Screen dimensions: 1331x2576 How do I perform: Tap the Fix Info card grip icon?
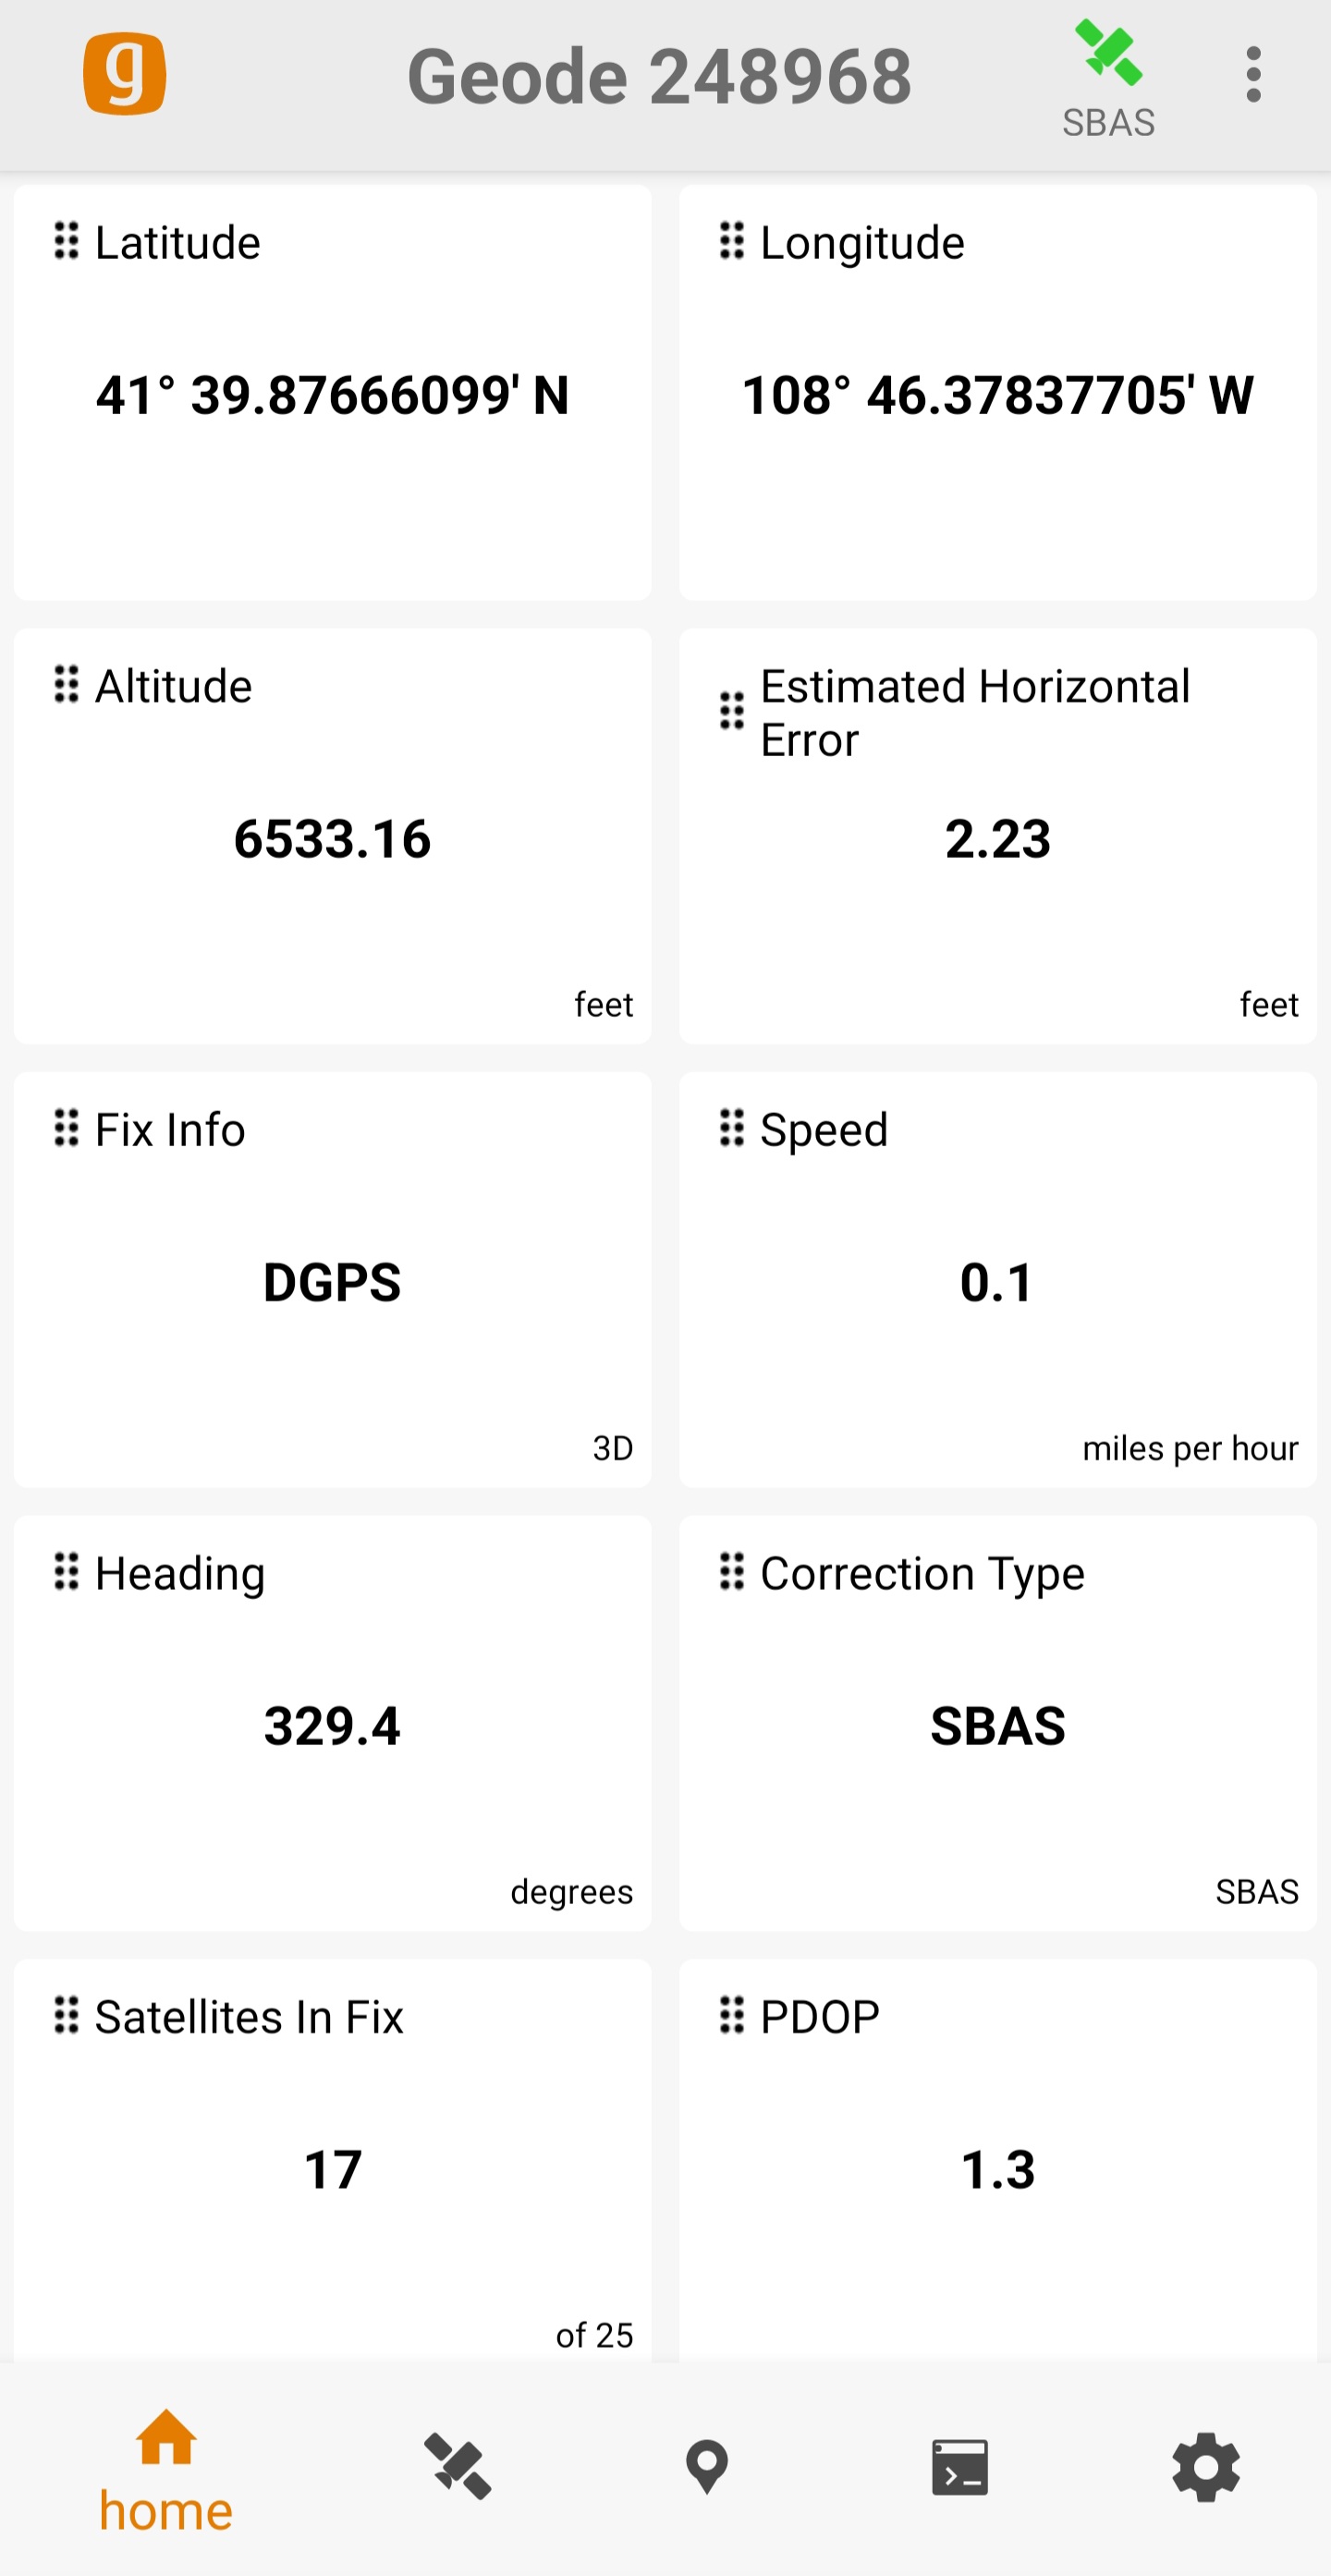coord(67,1128)
